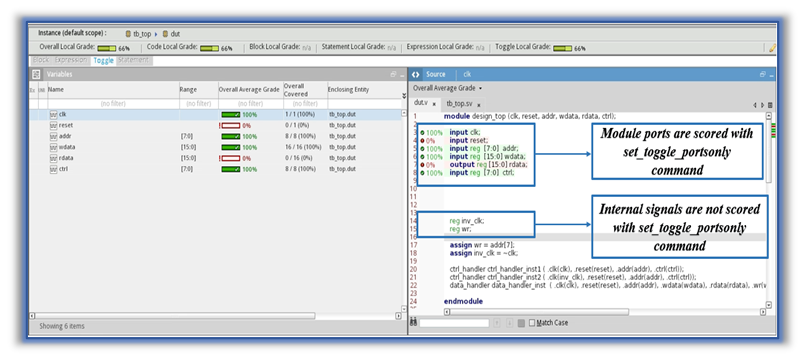Click the Name column filter field
The width and height of the screenshot is (805, 360).
113,104
